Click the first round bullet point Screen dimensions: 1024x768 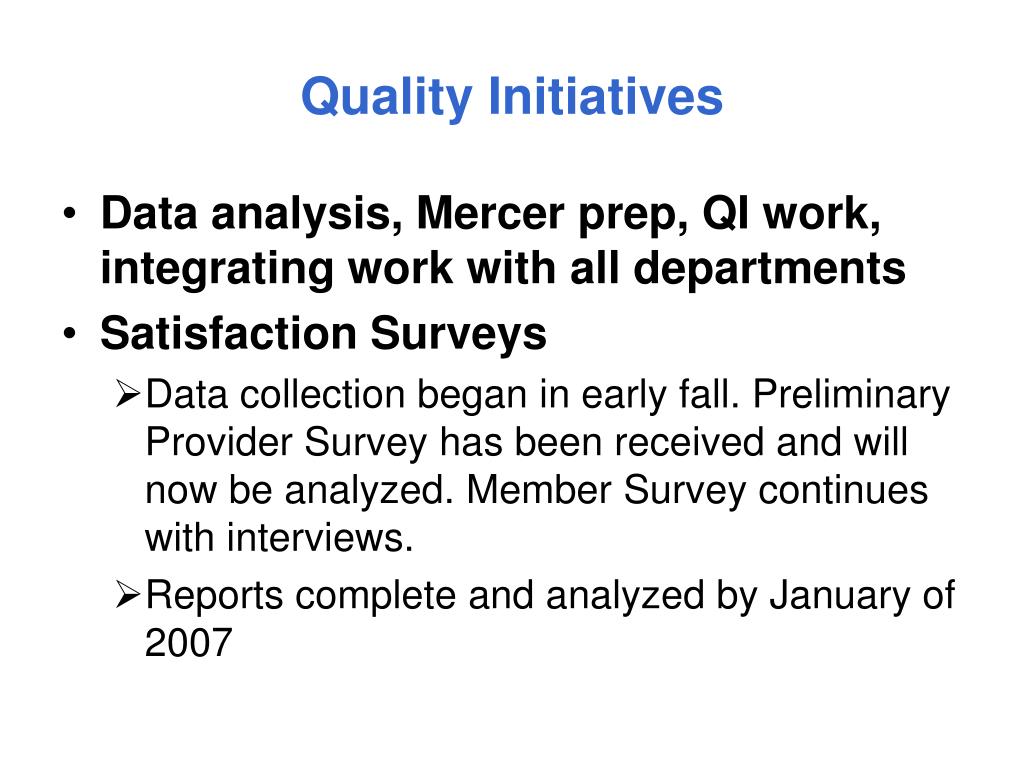coord(70,214)
